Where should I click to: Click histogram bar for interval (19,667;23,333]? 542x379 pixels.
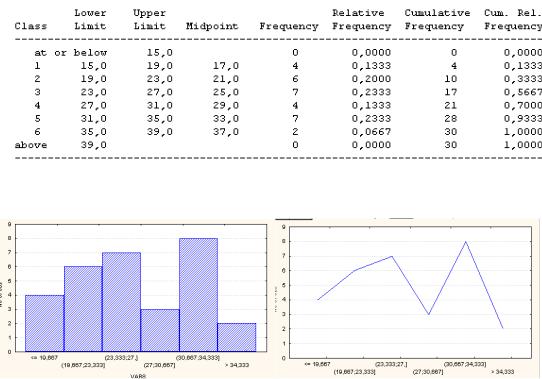tap(83, 309)
